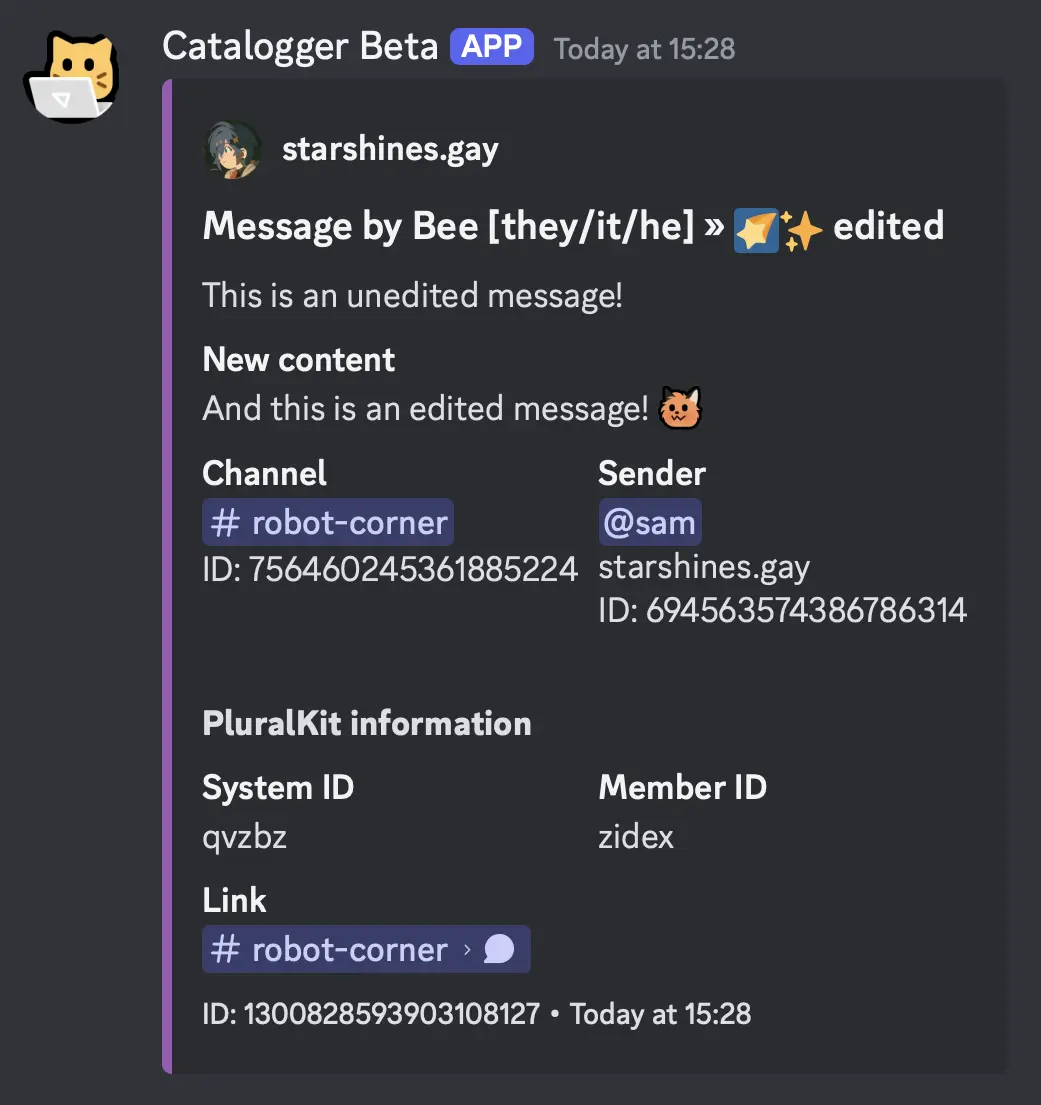
Task: Click the cat emoji in new content
Action: click(x=680, y=409)
